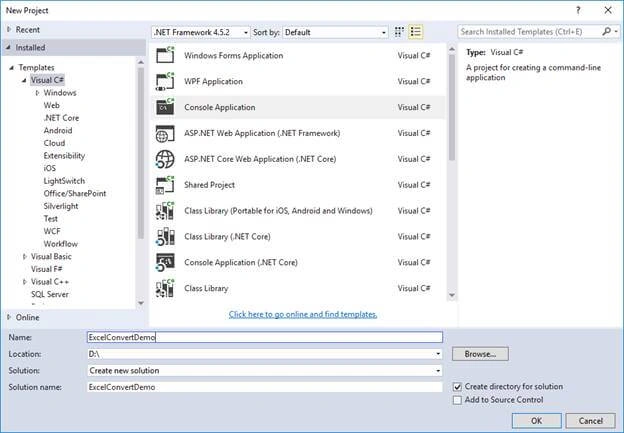This screenshot has height=433, width=624.
Task: Select Visual F# category
Action: point(47,269)
